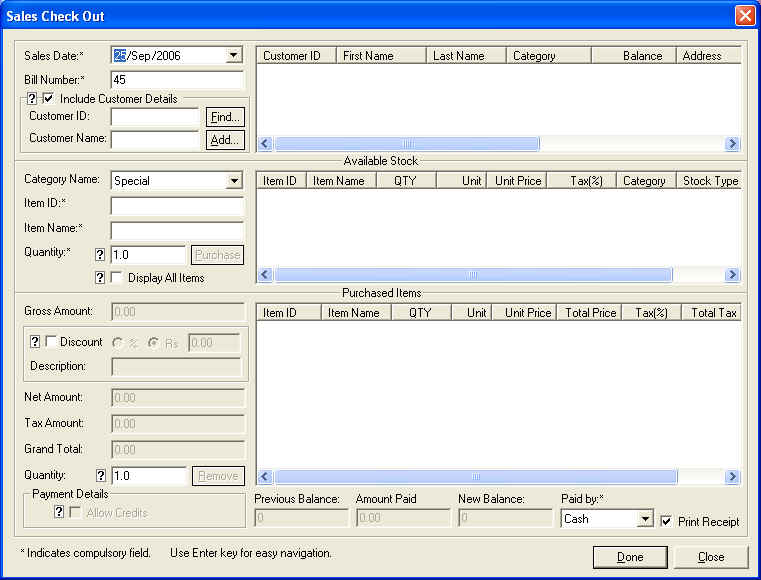This screenshot has height=580, width=761.
Task: Click QTY header in Available Stock
Action: 406,181
